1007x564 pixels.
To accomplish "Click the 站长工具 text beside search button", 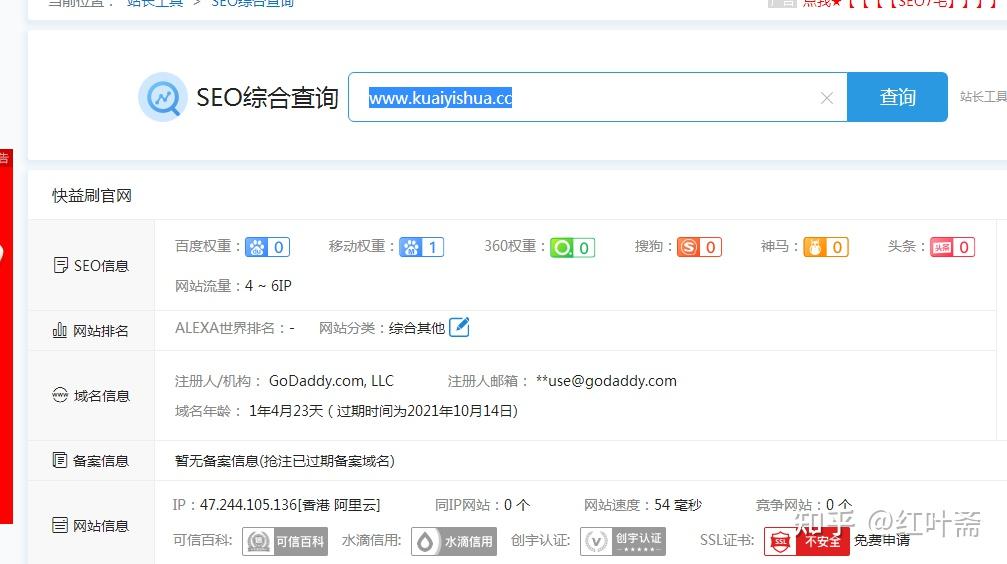I will pos(983,97).
